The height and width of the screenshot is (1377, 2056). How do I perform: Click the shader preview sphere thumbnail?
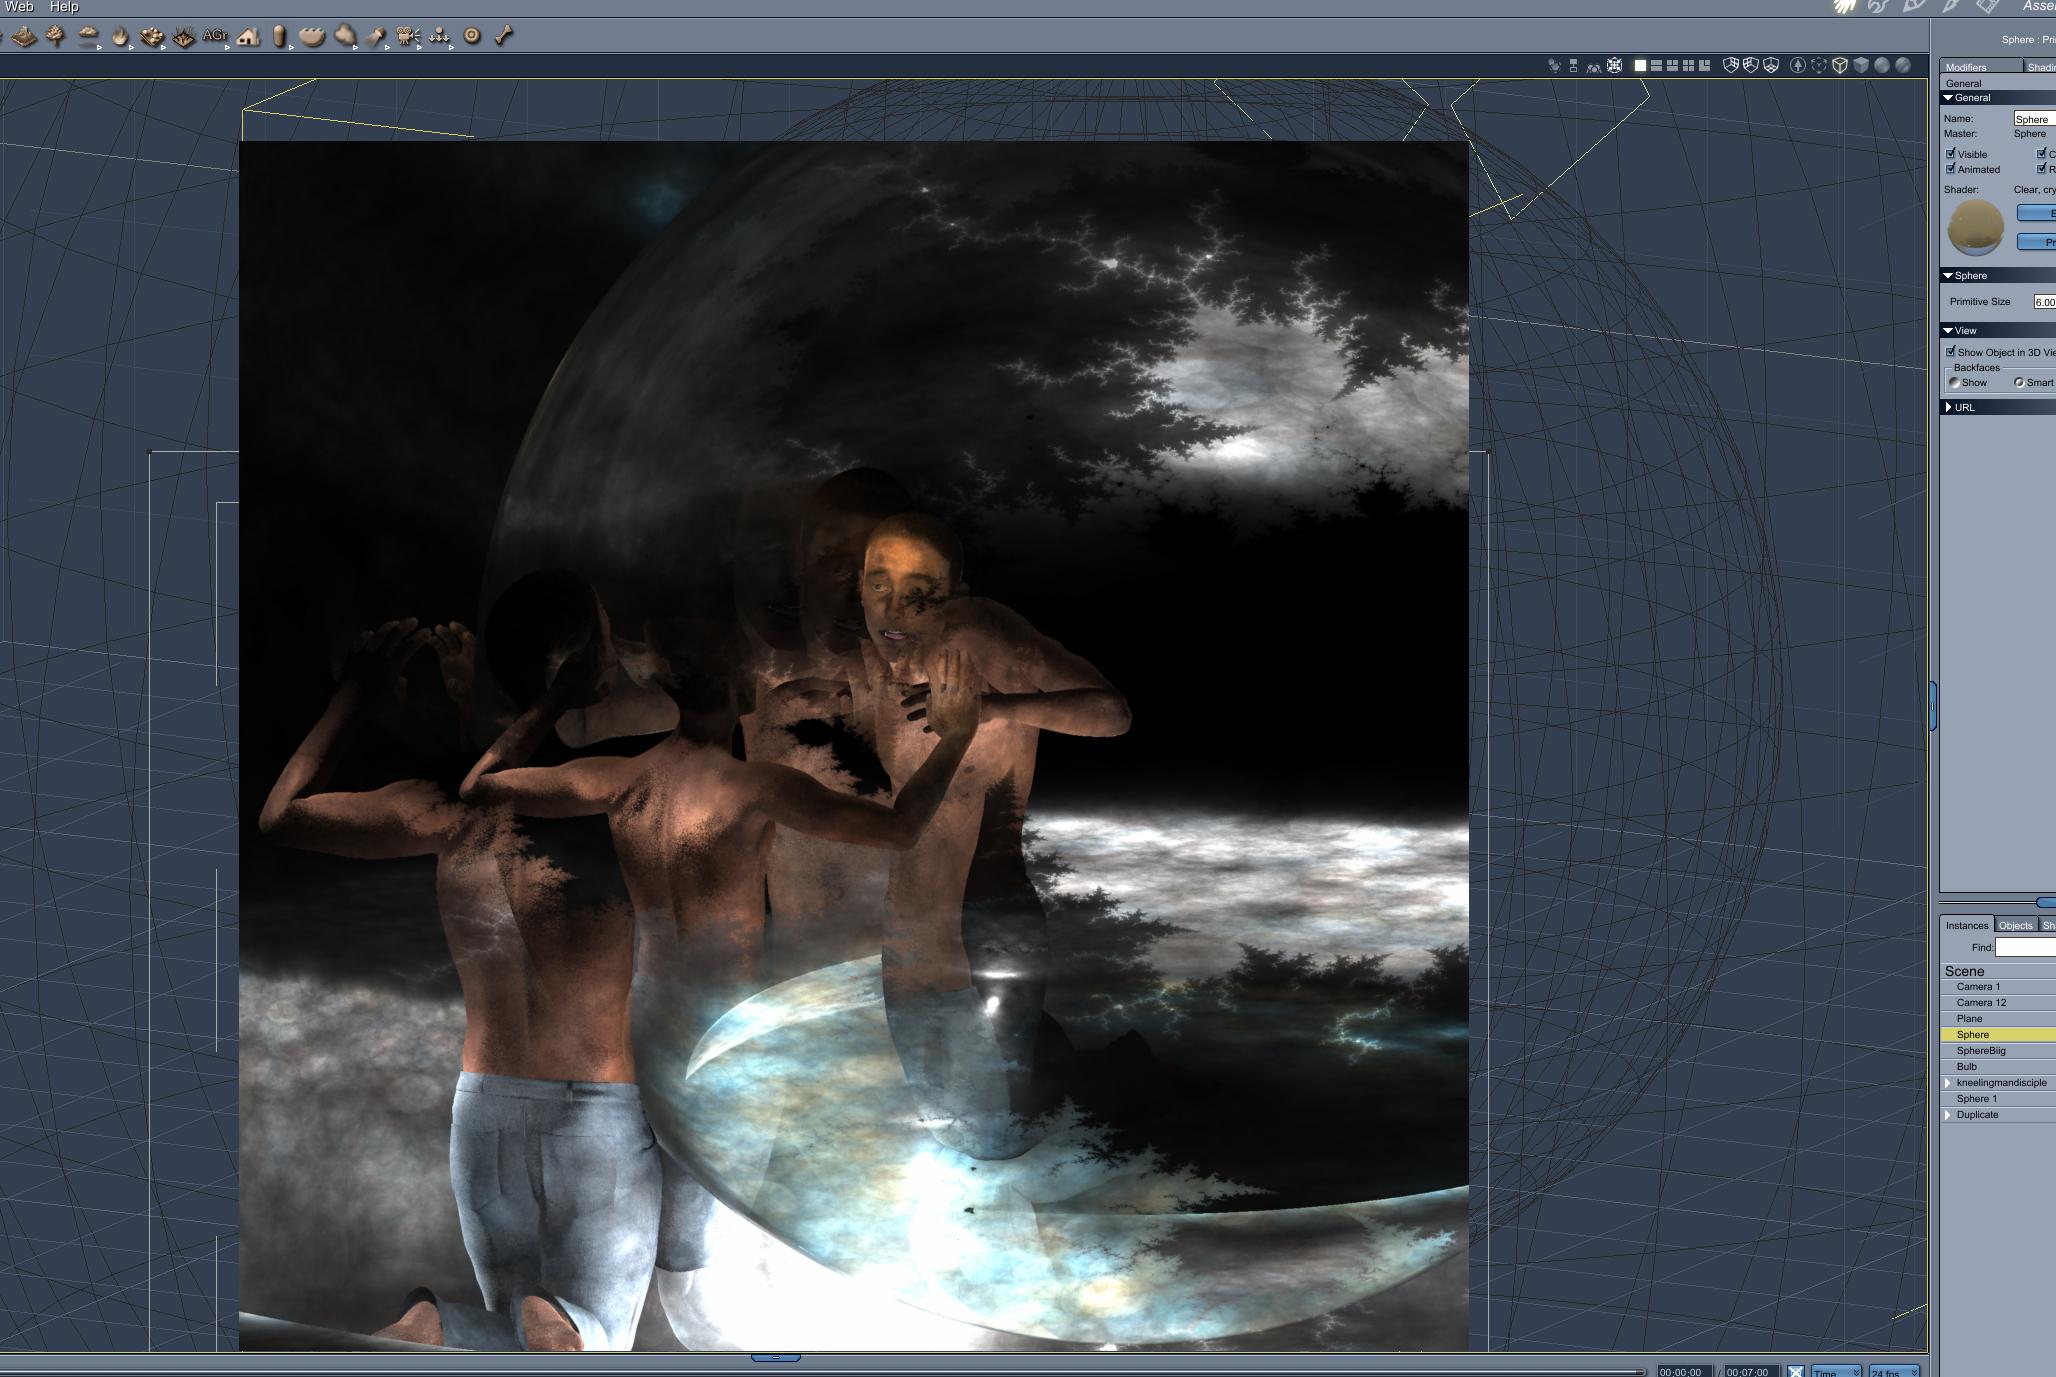point(1975,228)
